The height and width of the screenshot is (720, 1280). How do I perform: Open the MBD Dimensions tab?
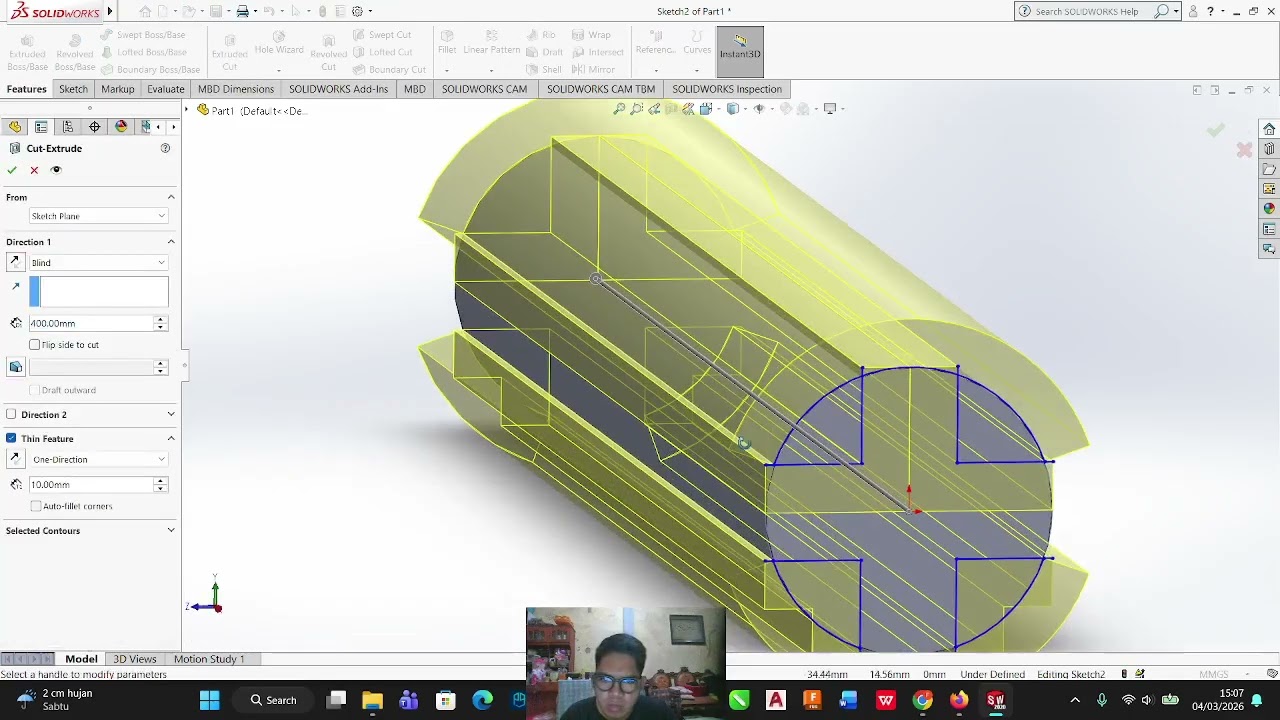(x=236, y=89)
